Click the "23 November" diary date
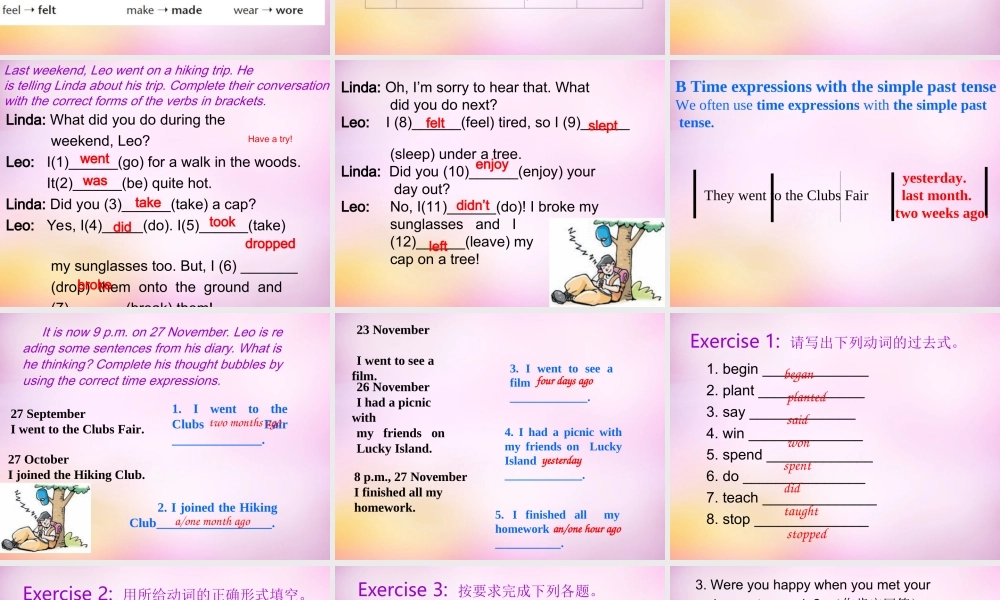 point(393,330)
